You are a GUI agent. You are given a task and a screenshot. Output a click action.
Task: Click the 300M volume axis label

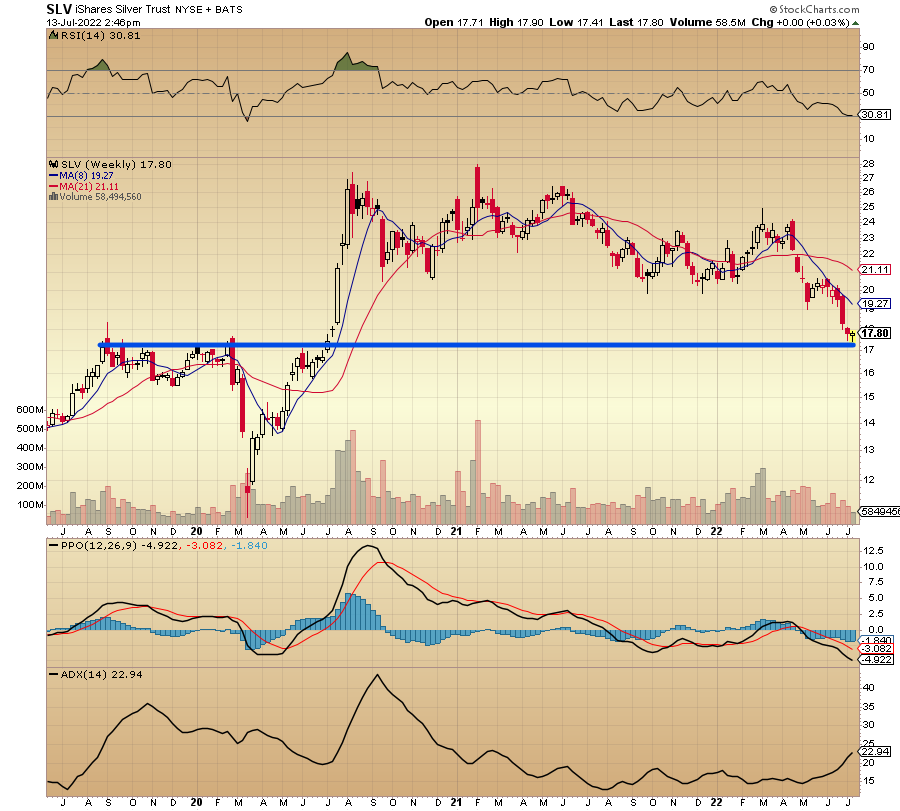tap(30, 467)
